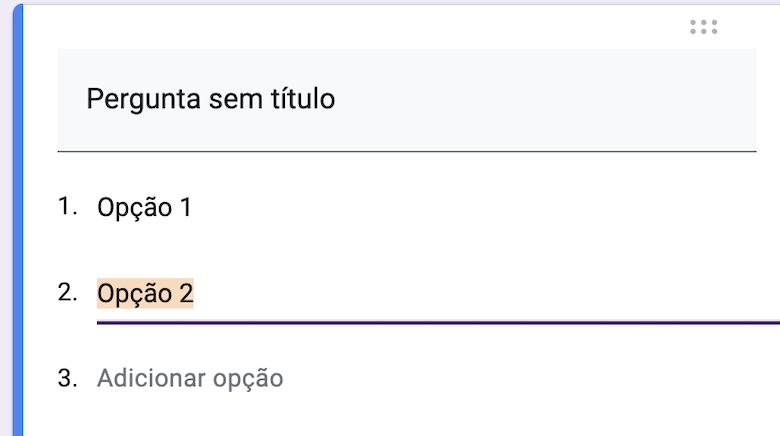This screenshot has width=780, height=436.
Task: Click the number '2.' list marker
Action: tap(68, 292)
